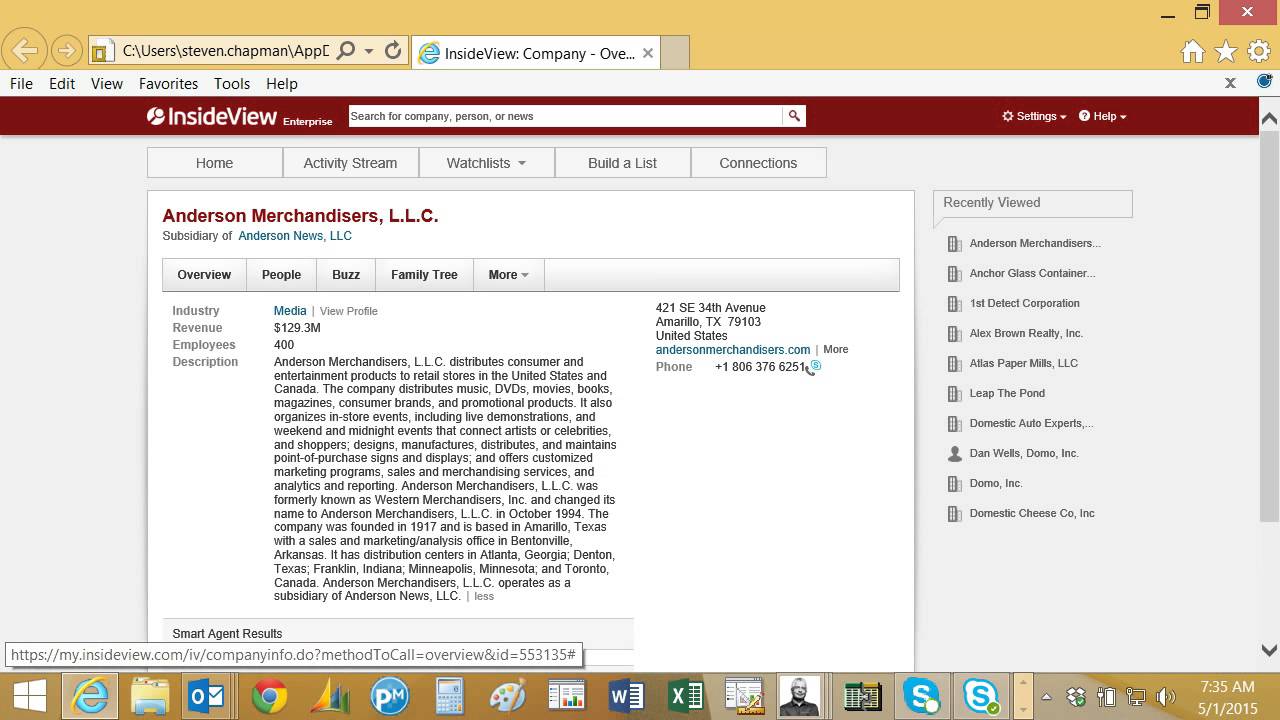Open Leap The Pond recent item

coord(1007,393)
